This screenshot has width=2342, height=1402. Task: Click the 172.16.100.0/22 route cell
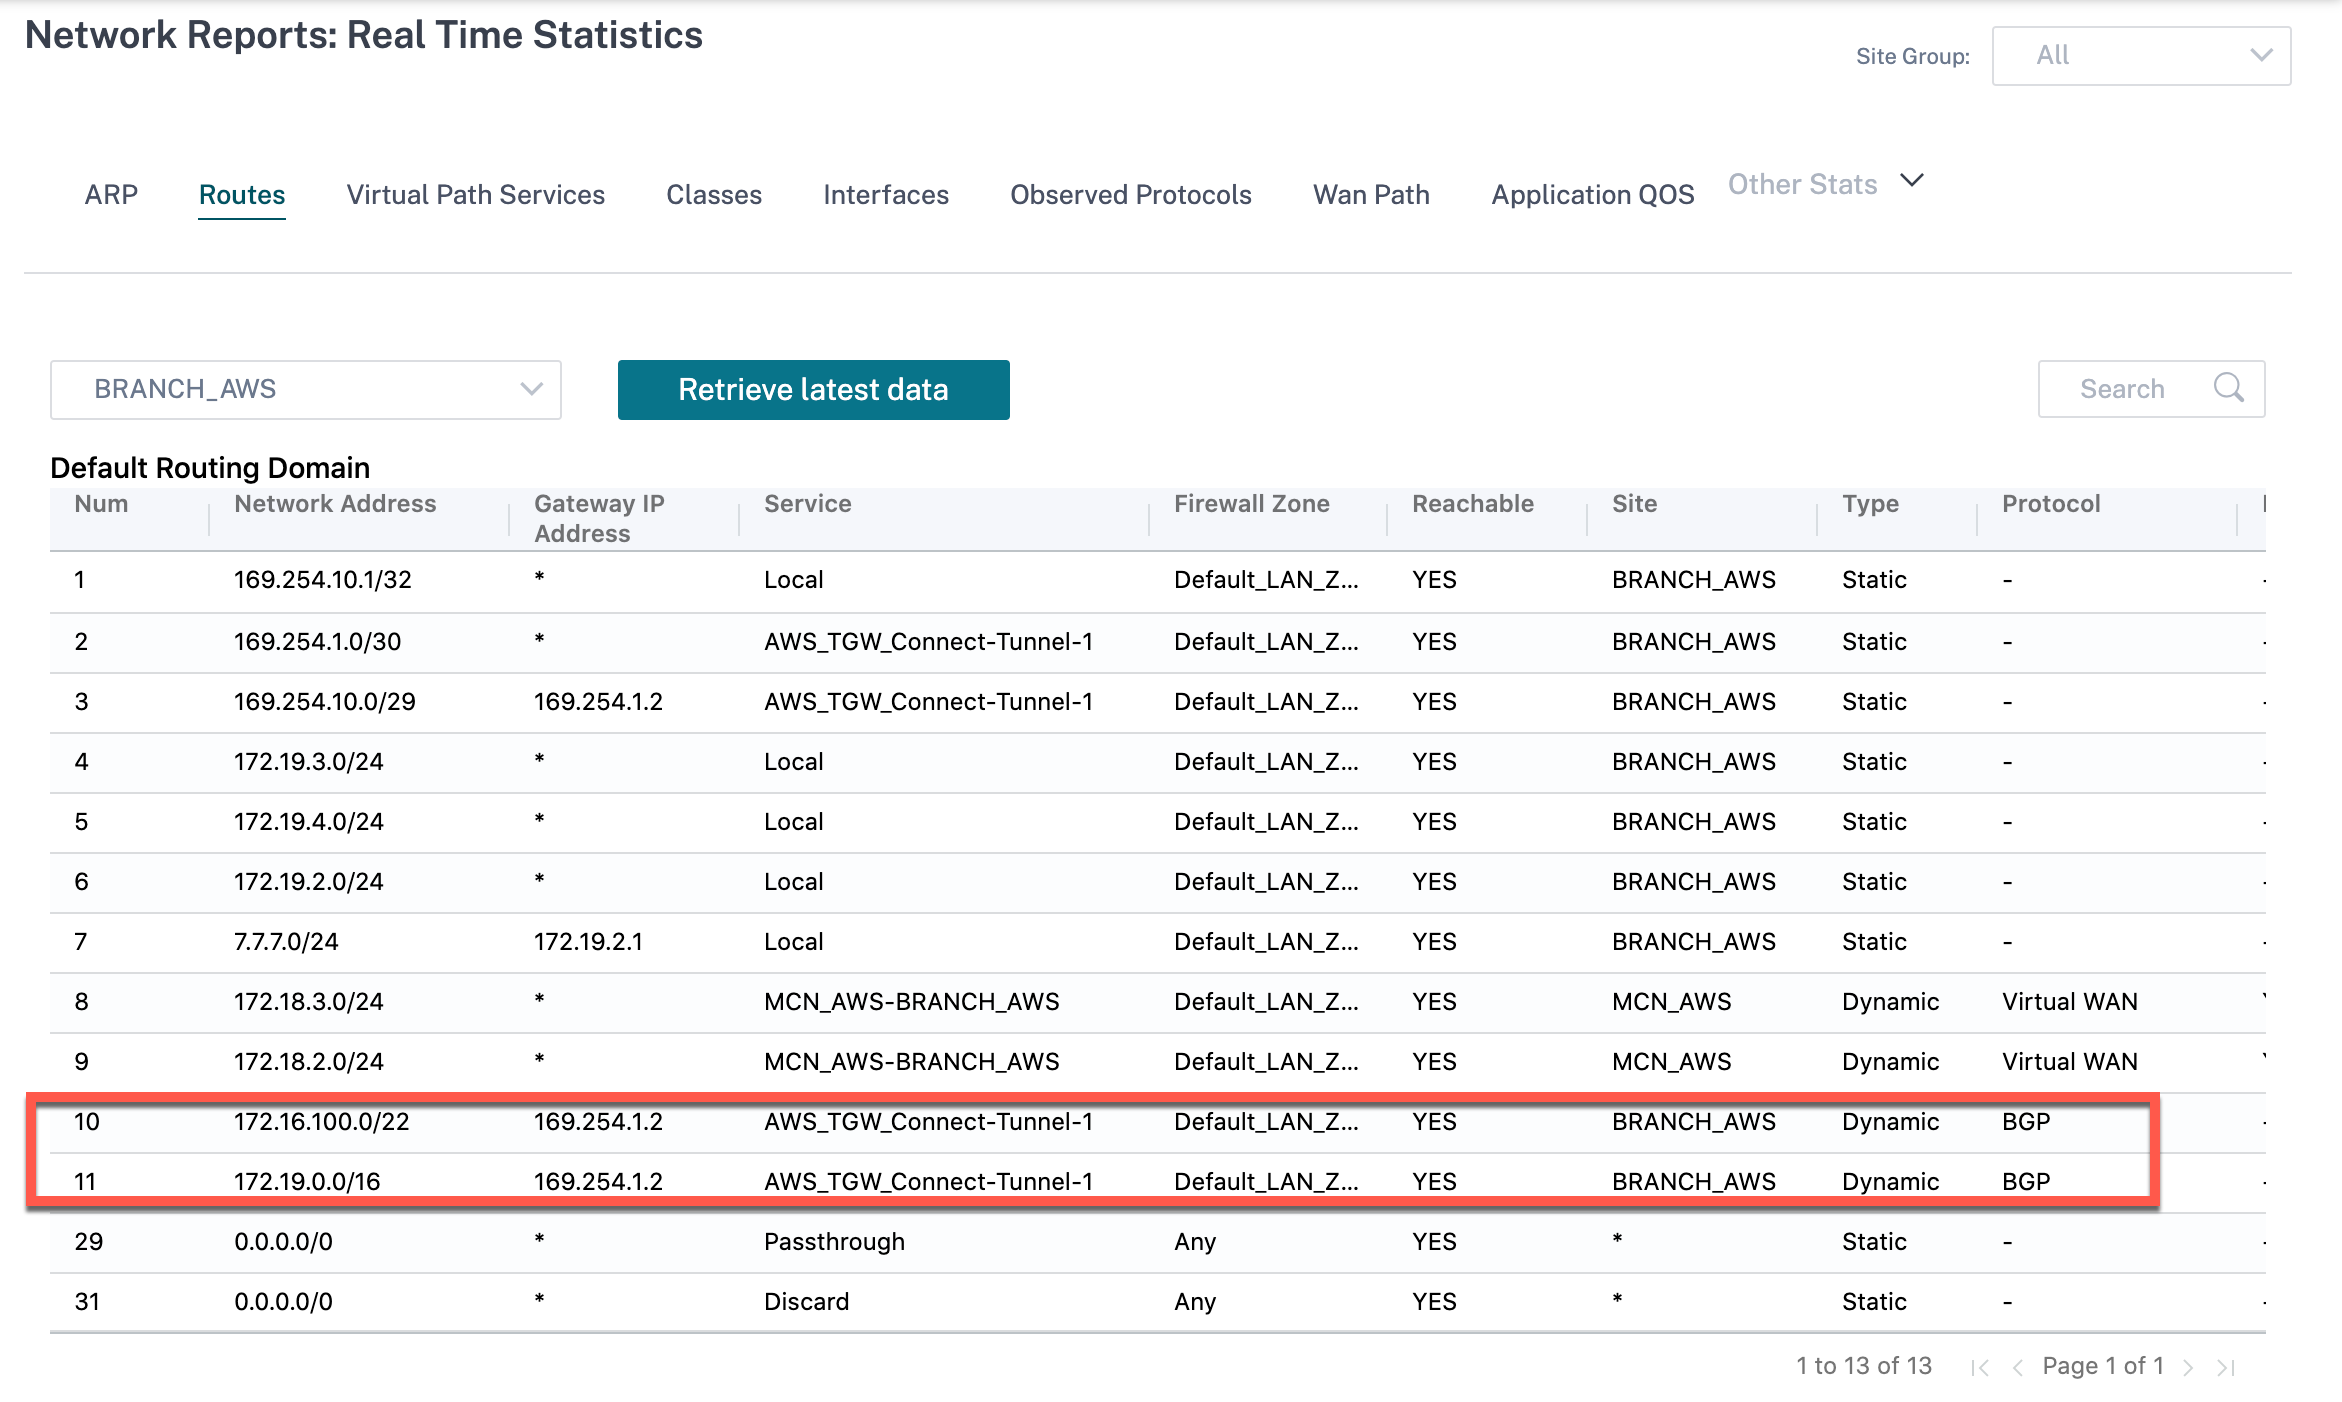(322, 1122)
